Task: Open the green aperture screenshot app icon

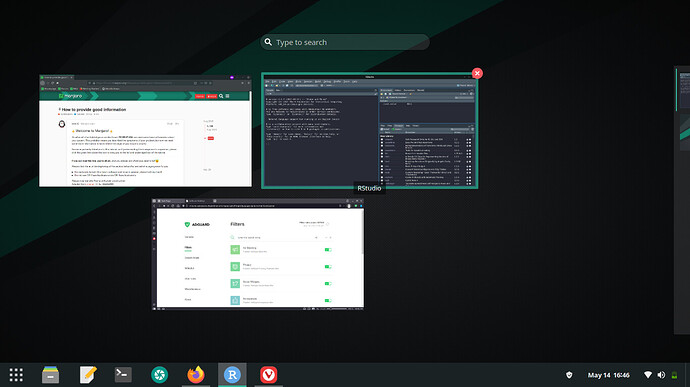Action: coord(159,375)
